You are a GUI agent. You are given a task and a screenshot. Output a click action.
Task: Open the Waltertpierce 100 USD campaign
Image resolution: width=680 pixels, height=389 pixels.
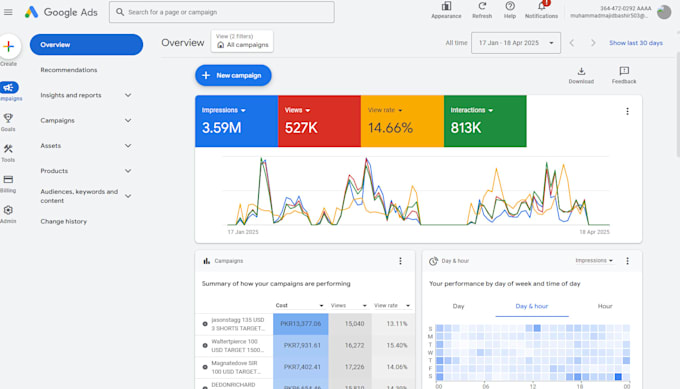[x=237, y=346]
